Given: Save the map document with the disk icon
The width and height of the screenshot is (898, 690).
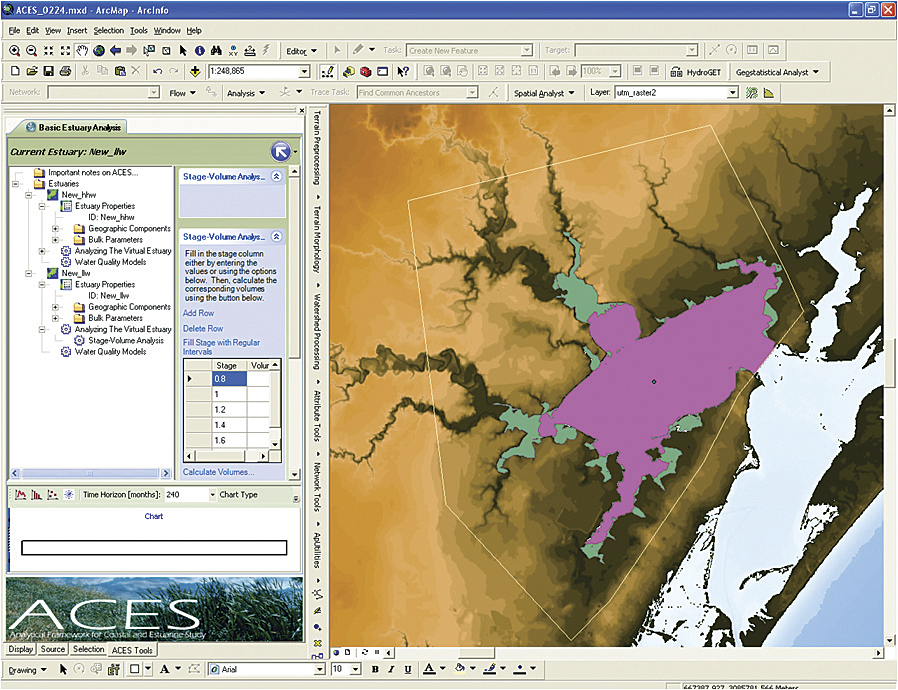Looking at the screenshot, I should tap(48, 72).
